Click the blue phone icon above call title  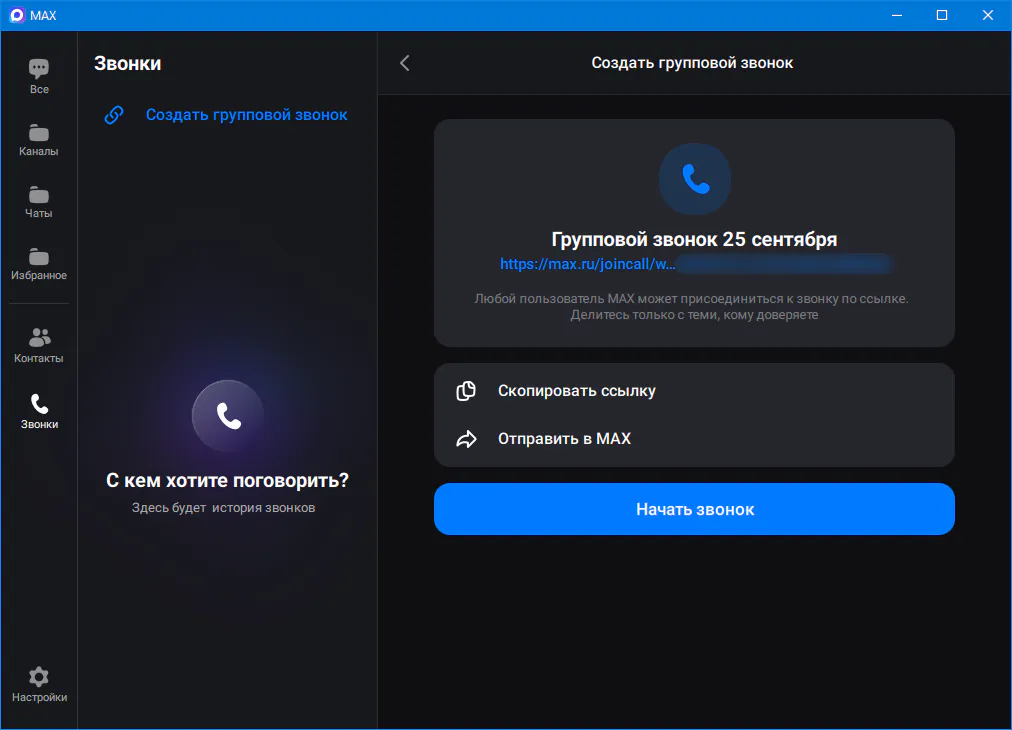[x=694, y=179]
